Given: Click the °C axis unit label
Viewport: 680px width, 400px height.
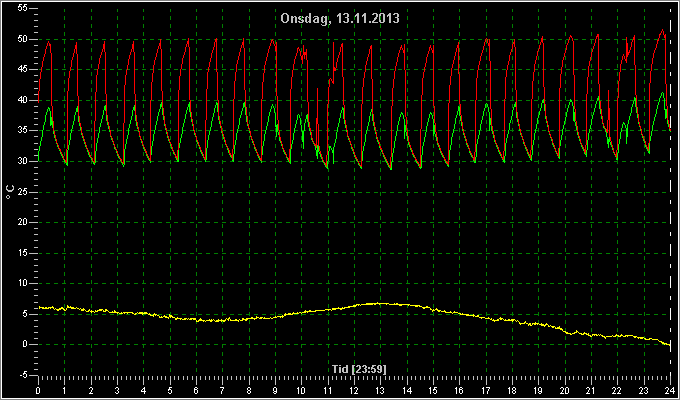Looking at the screenshot, I should 10,192.
